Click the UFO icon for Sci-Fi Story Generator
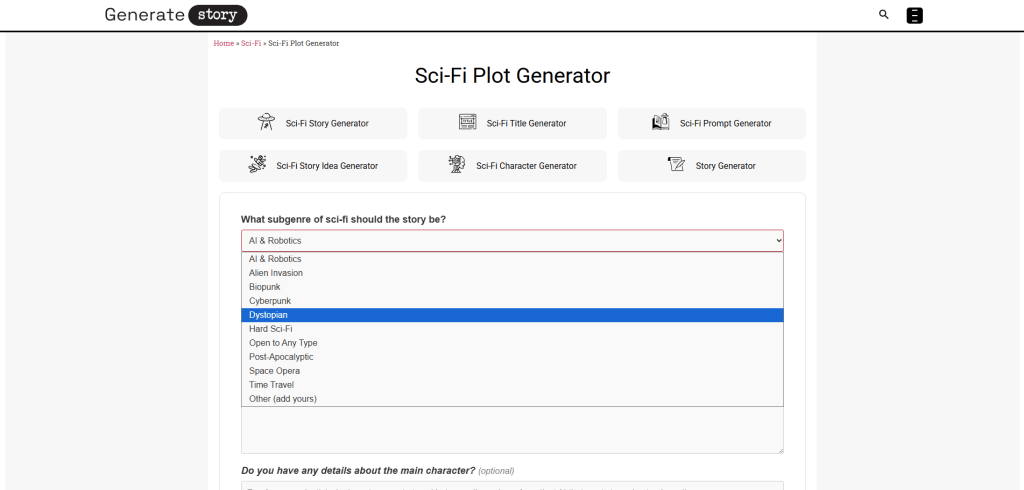 266,123
